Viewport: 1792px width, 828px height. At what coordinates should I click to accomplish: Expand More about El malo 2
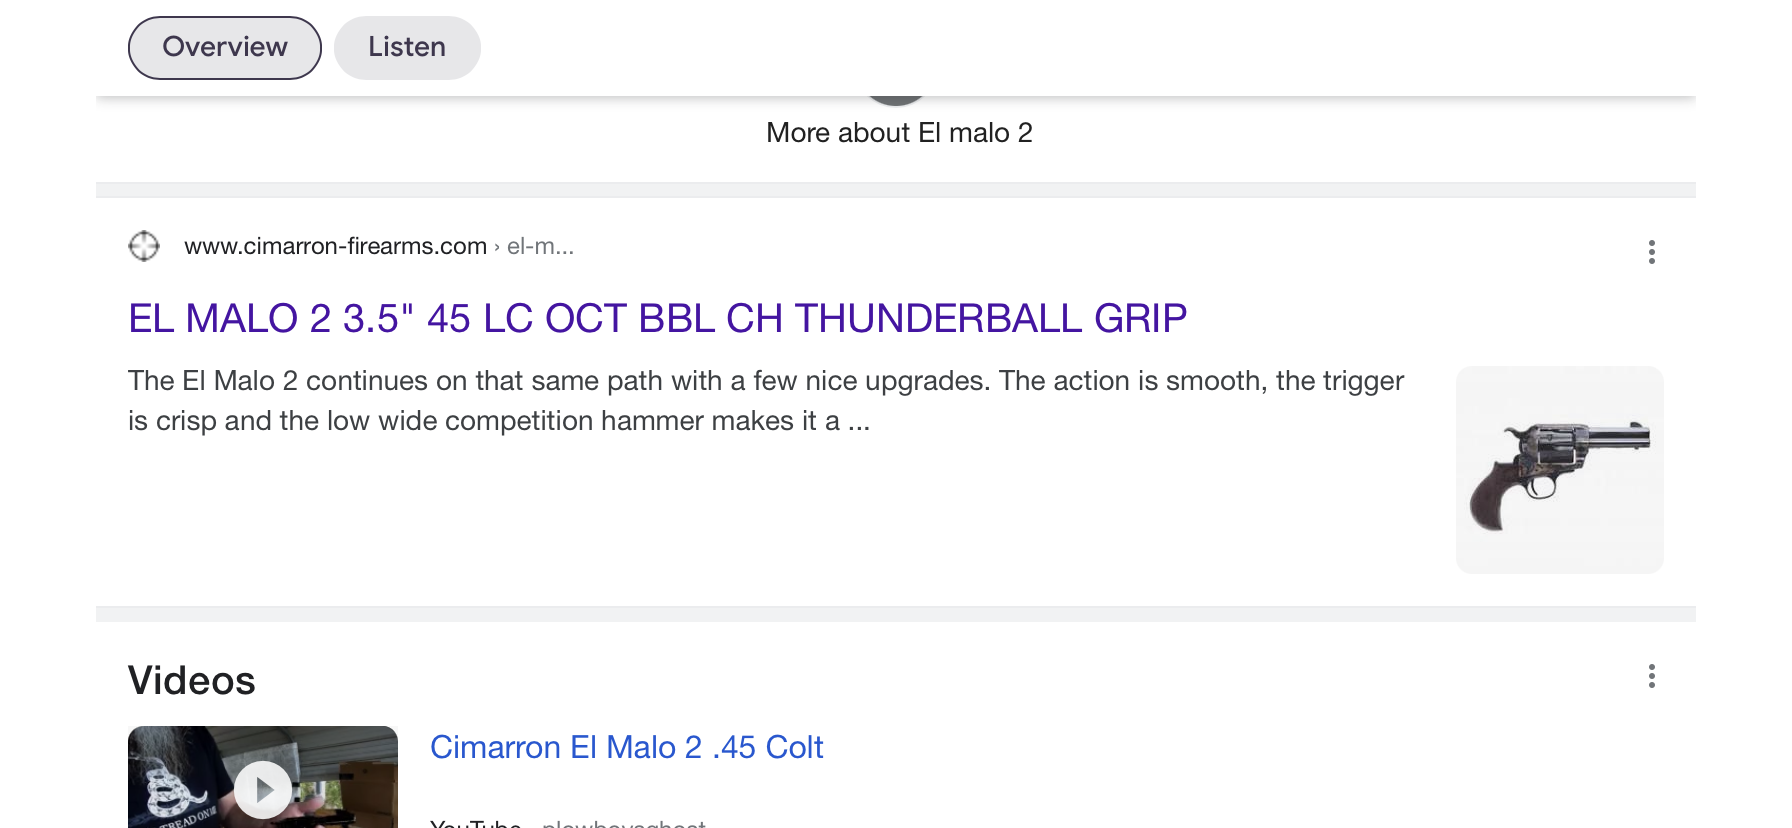point(899,132)
